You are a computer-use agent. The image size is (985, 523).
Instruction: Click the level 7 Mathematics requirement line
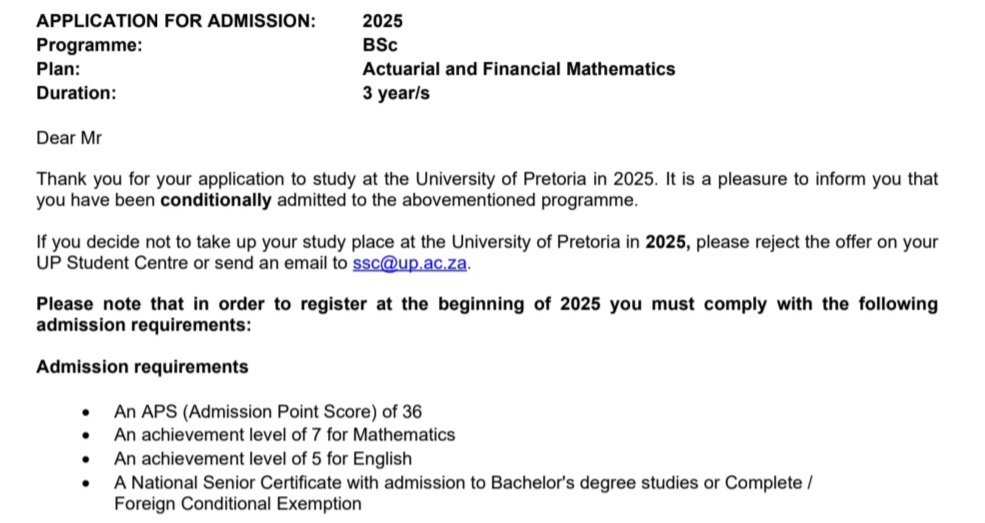pos(284,435)
